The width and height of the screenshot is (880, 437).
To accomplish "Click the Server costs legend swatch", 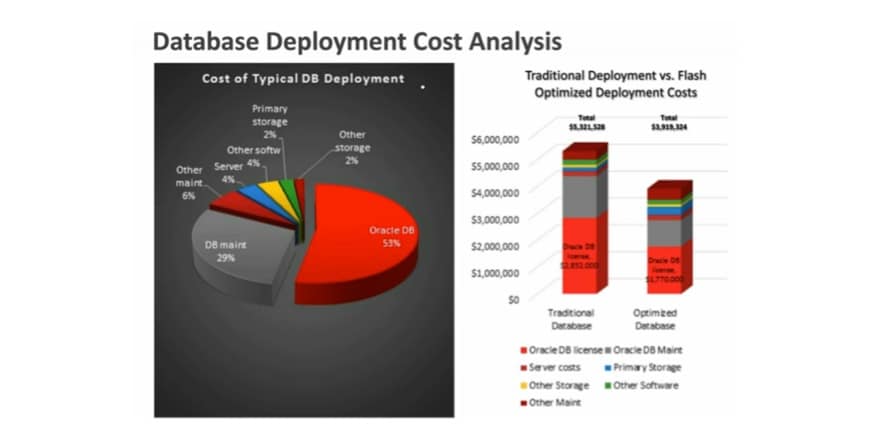I will coord(524,368).
